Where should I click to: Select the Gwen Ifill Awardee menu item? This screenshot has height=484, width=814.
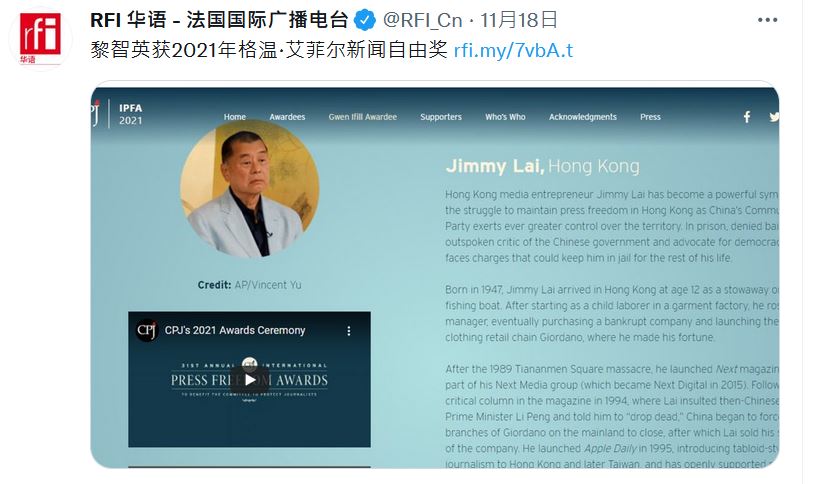362,117
